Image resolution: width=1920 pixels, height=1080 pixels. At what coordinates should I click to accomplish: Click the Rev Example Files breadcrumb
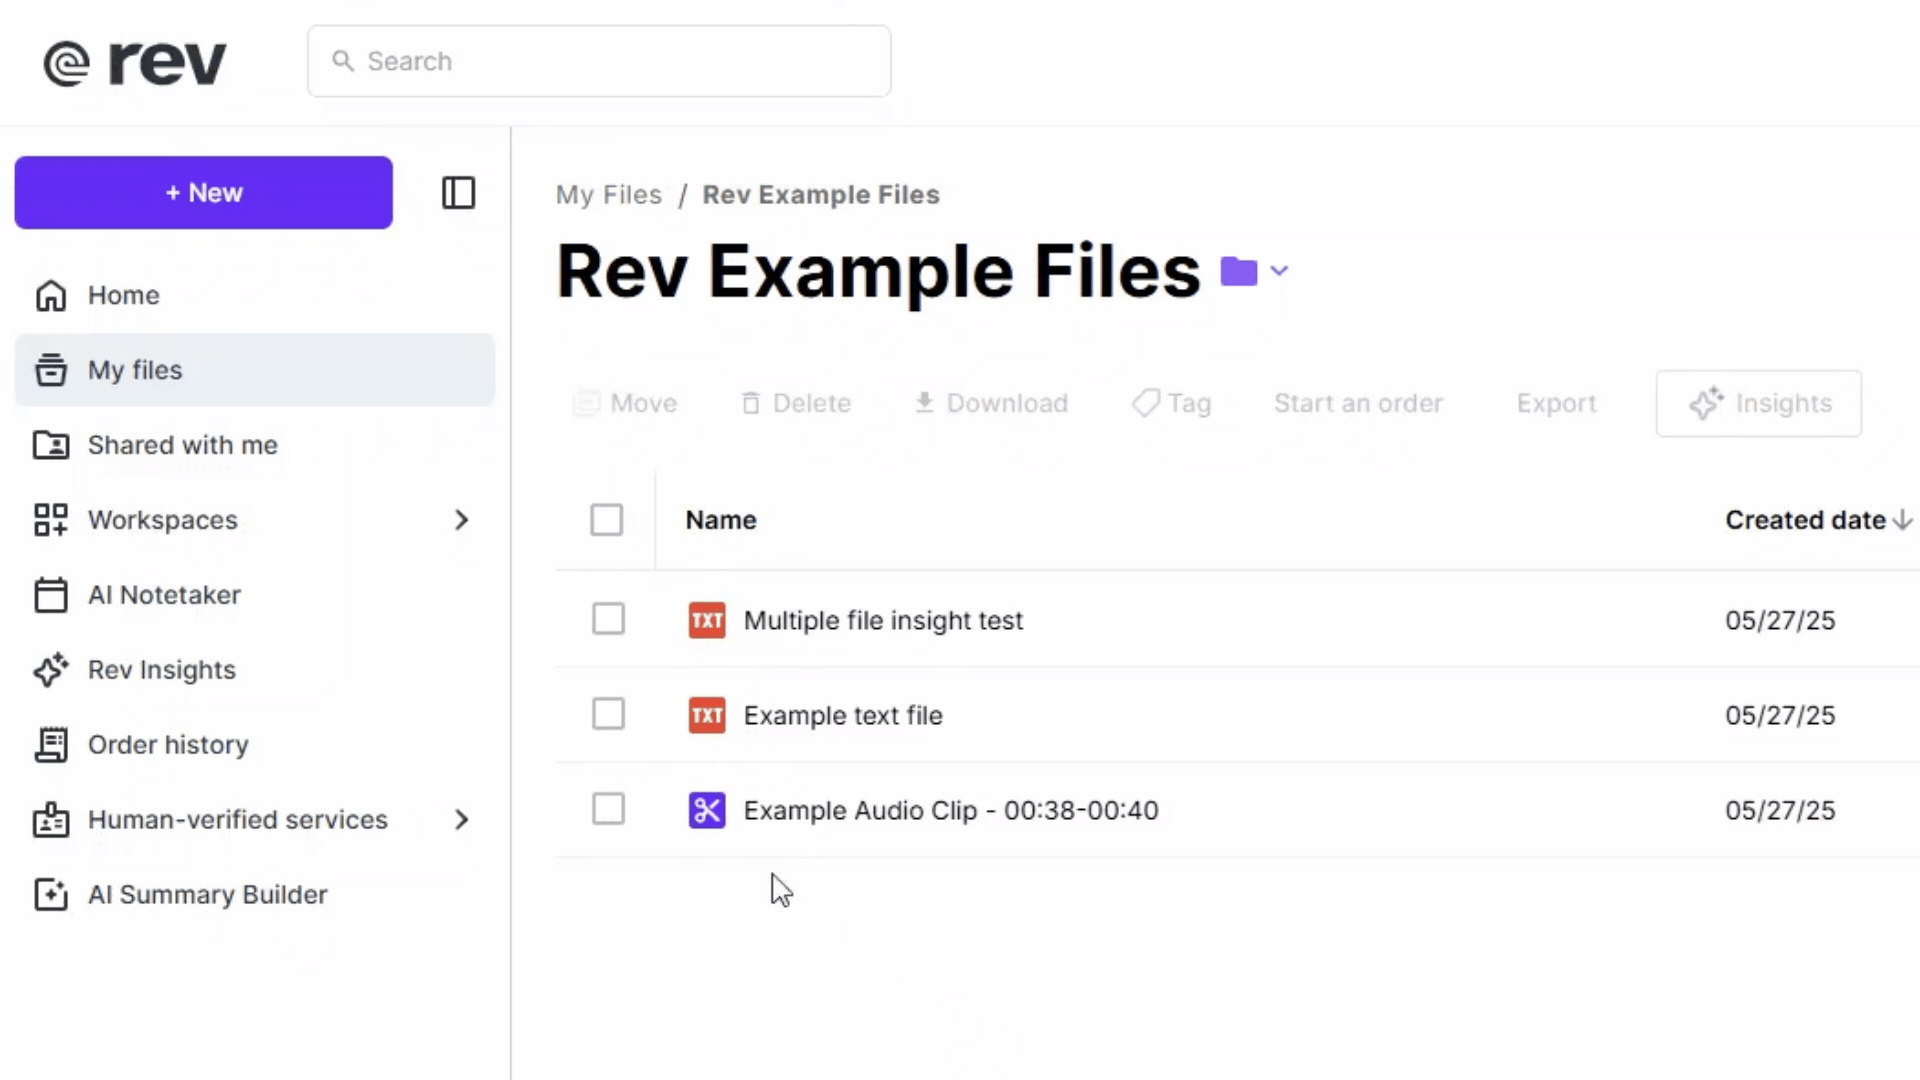[x=821, y=195]
